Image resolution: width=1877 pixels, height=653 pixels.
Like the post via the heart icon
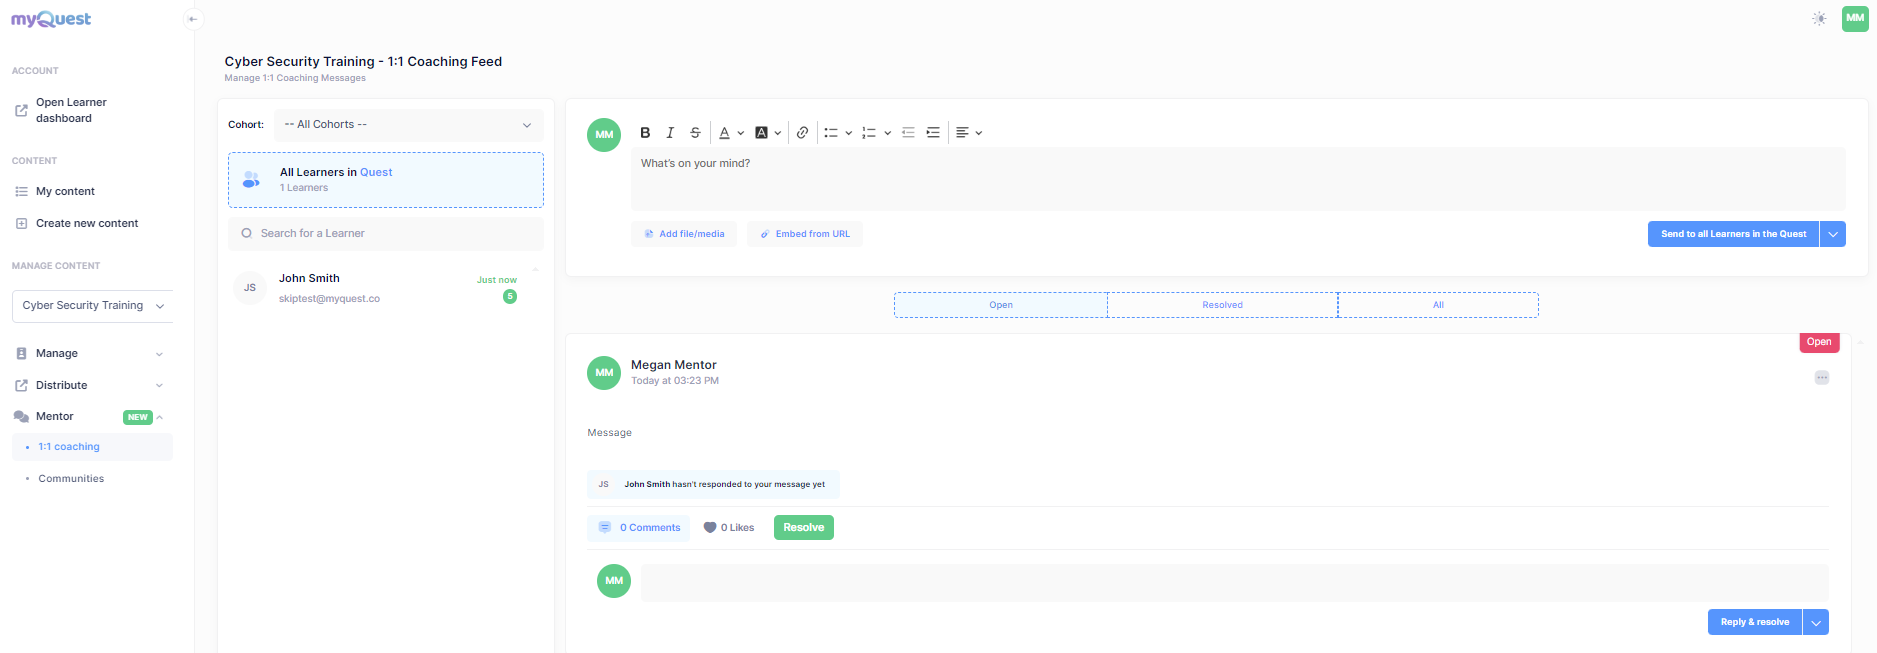click(x=710, y=528)
